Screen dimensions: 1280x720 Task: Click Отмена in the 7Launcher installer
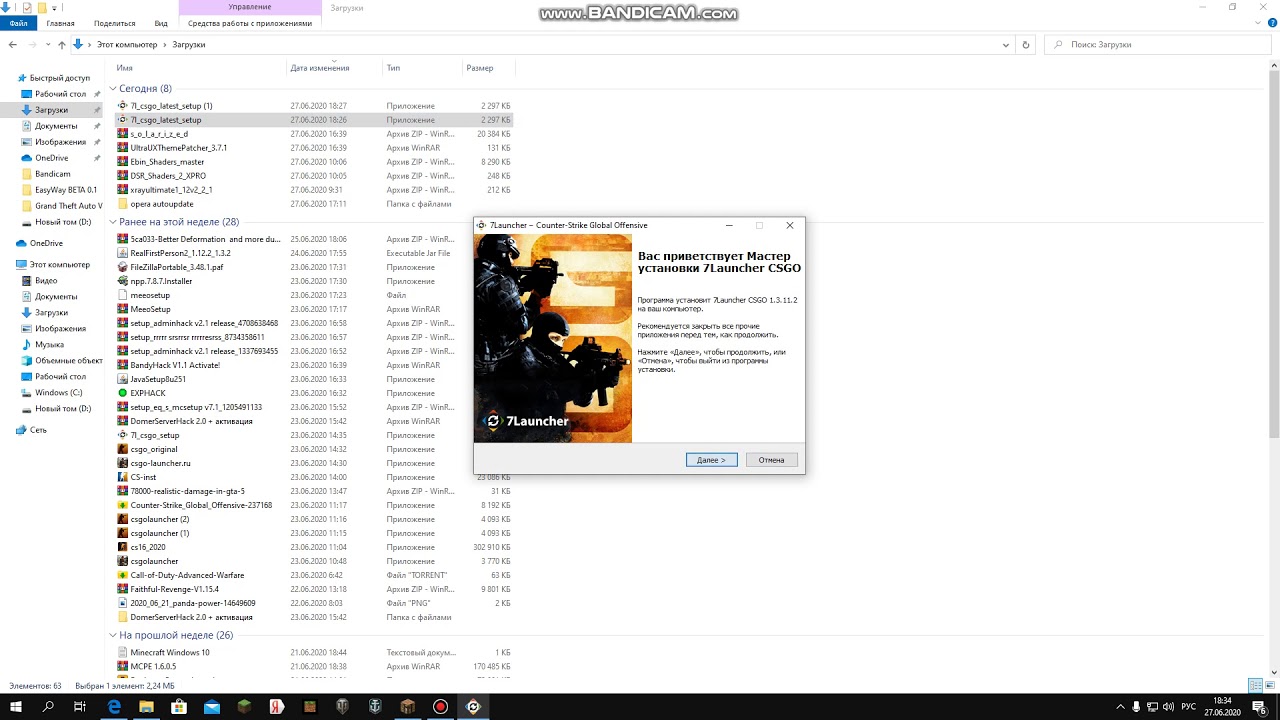point(771,460)
